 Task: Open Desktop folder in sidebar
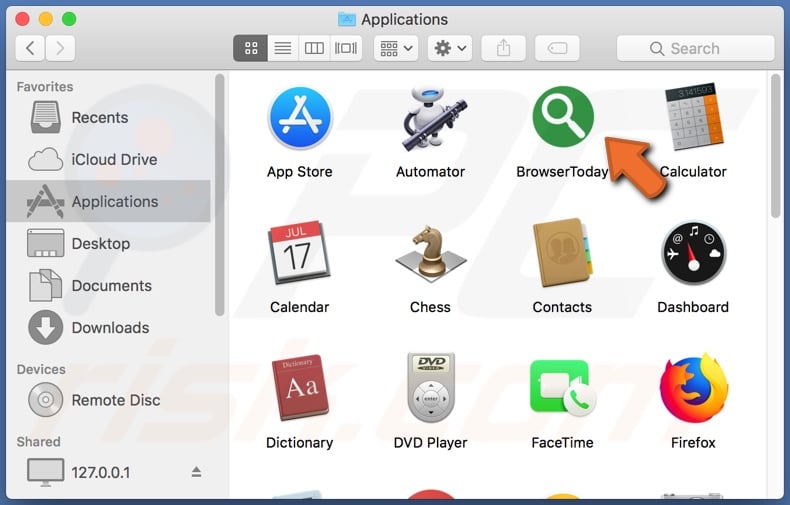(x=108, y=243)
